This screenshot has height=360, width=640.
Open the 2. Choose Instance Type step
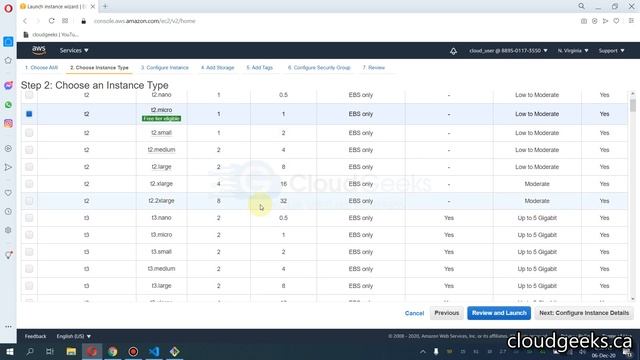pos(99,68)
